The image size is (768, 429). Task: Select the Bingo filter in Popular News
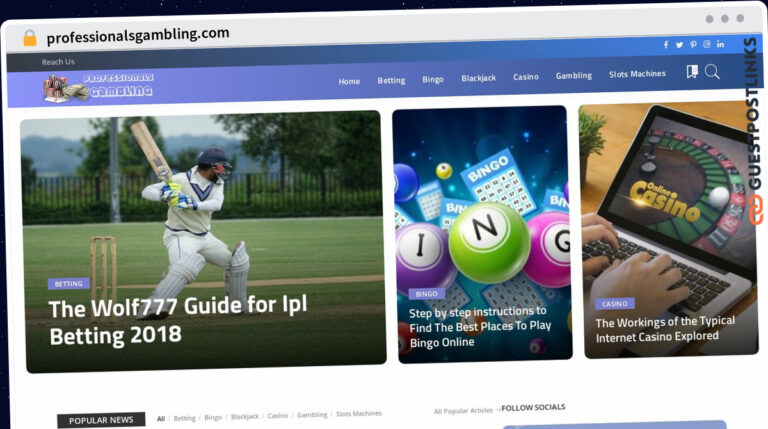tap(213, 418)
